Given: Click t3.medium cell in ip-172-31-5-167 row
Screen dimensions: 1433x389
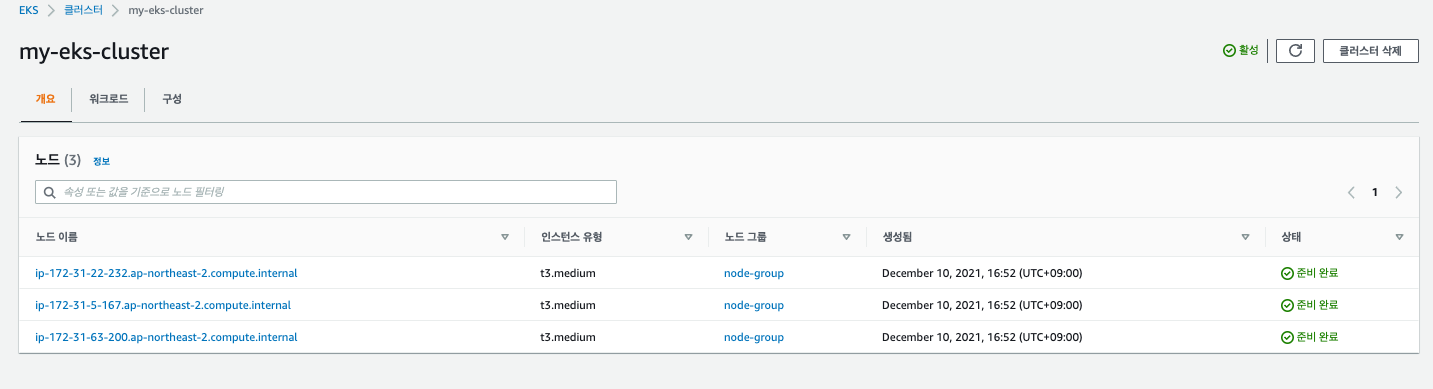Looking at the screenshot, I should (567, 305).
